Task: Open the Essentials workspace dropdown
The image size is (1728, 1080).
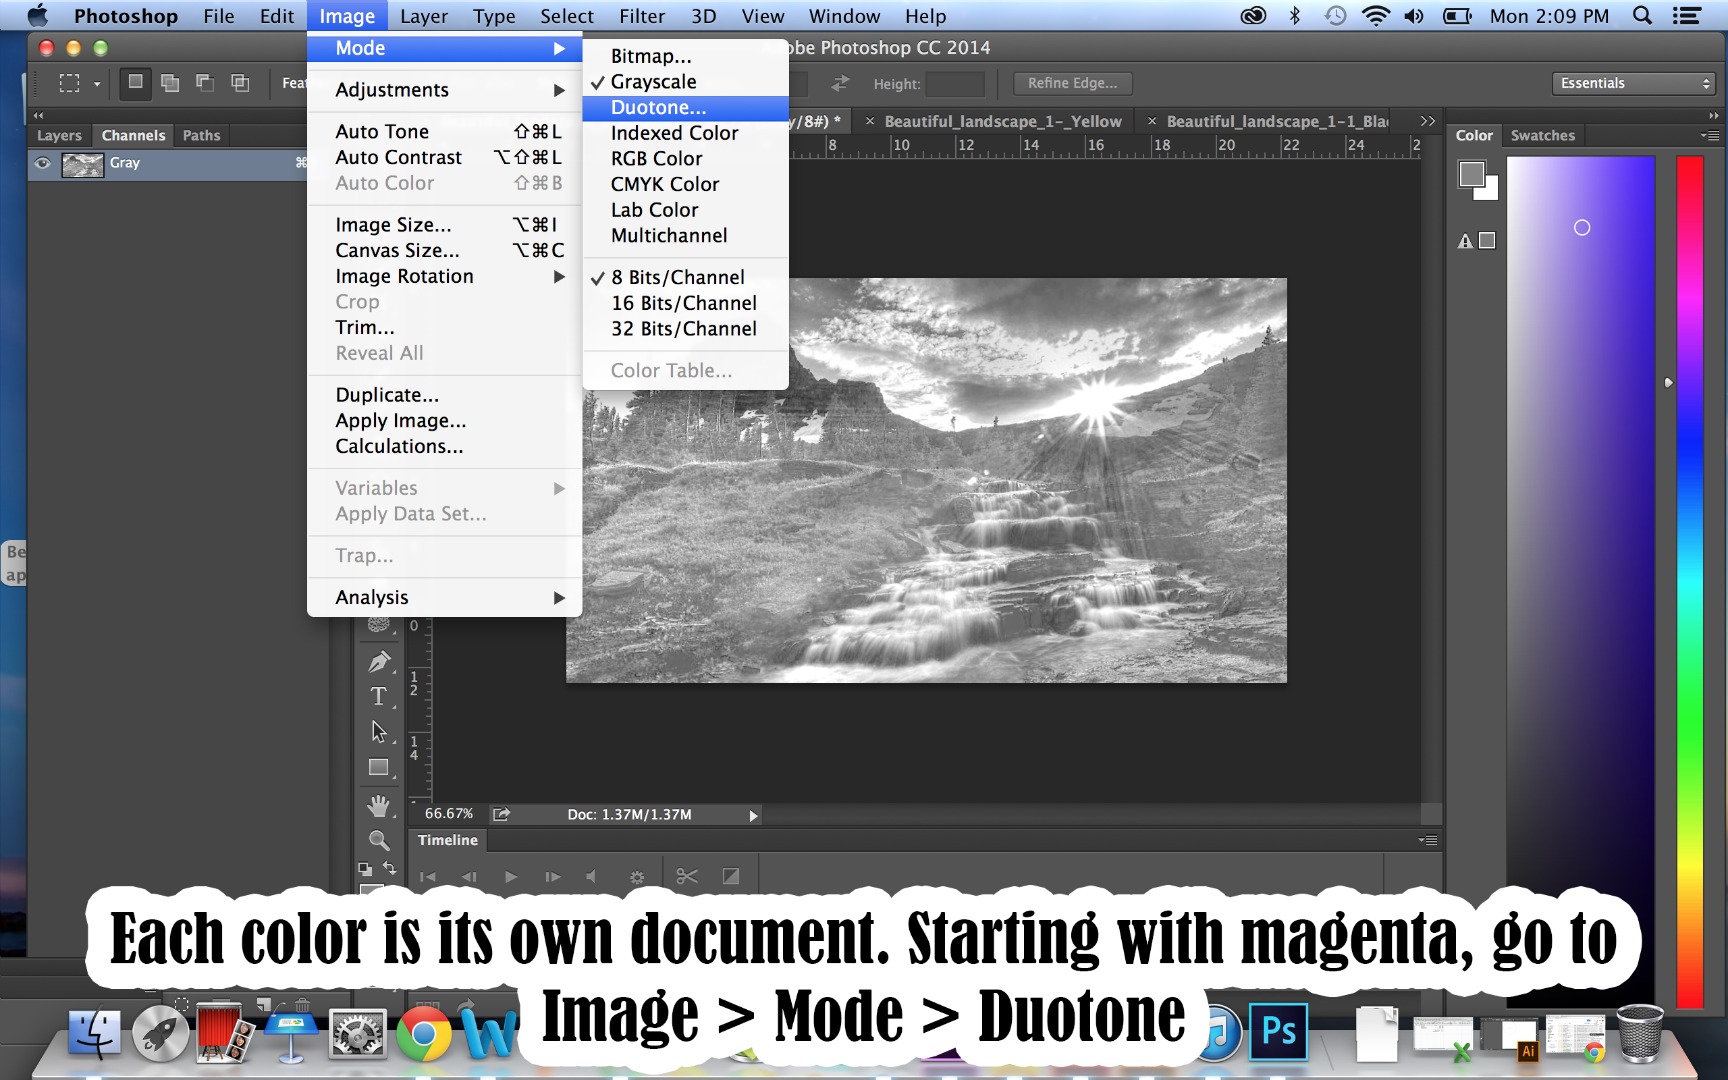Action: (1632, 83)
